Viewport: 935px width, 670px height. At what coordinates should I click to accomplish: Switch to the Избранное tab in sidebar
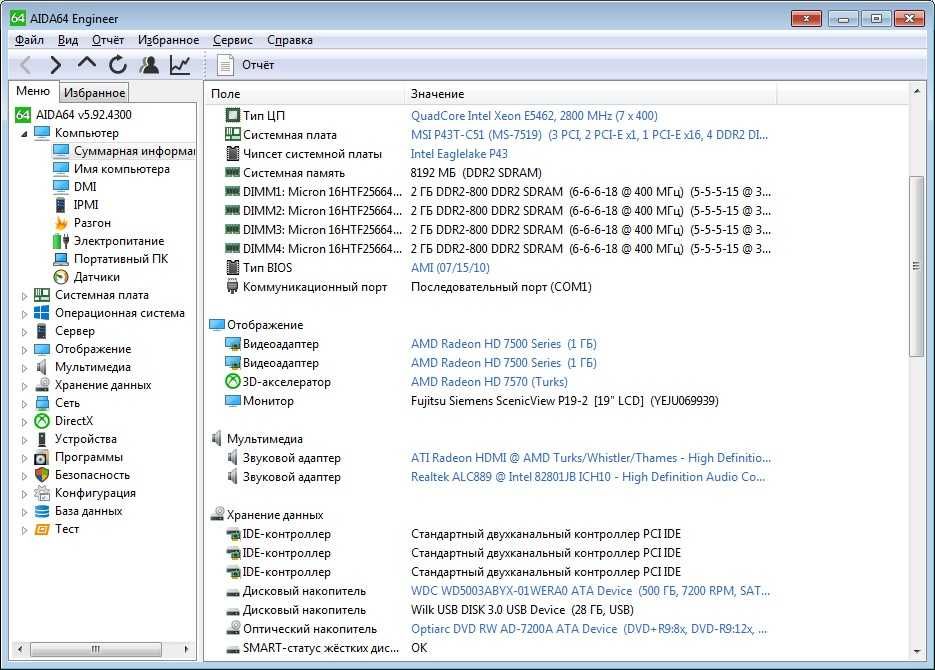94,92
